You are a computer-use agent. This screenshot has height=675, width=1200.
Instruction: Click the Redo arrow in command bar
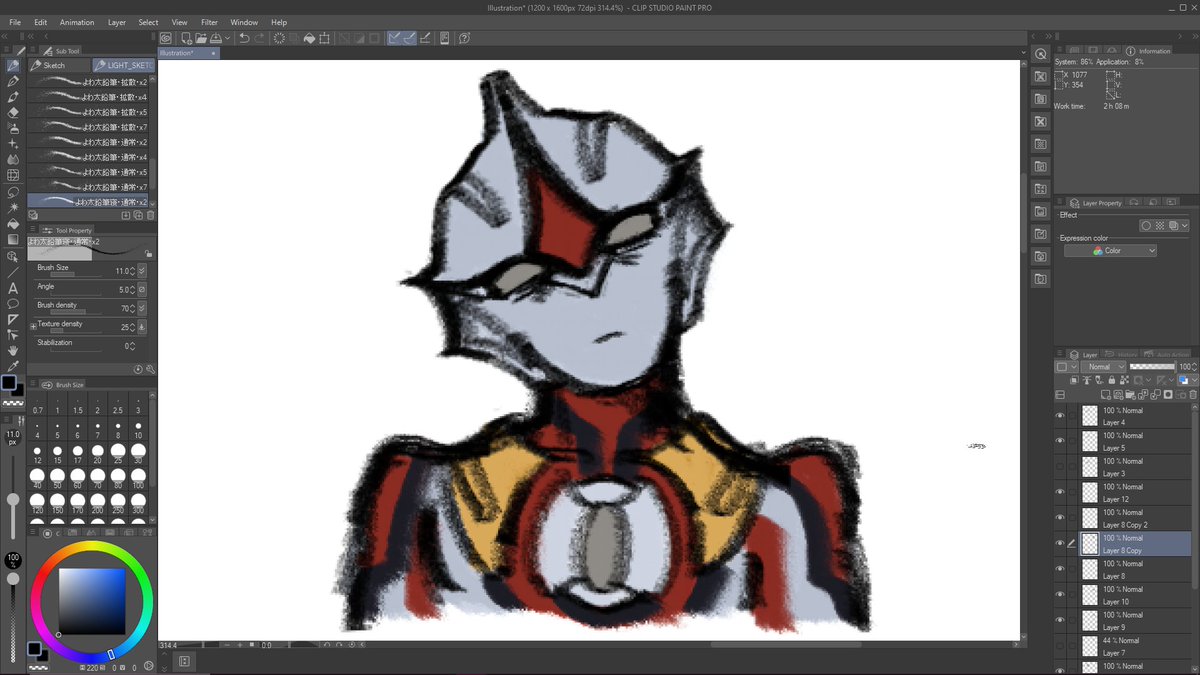(x=260, y=38)
